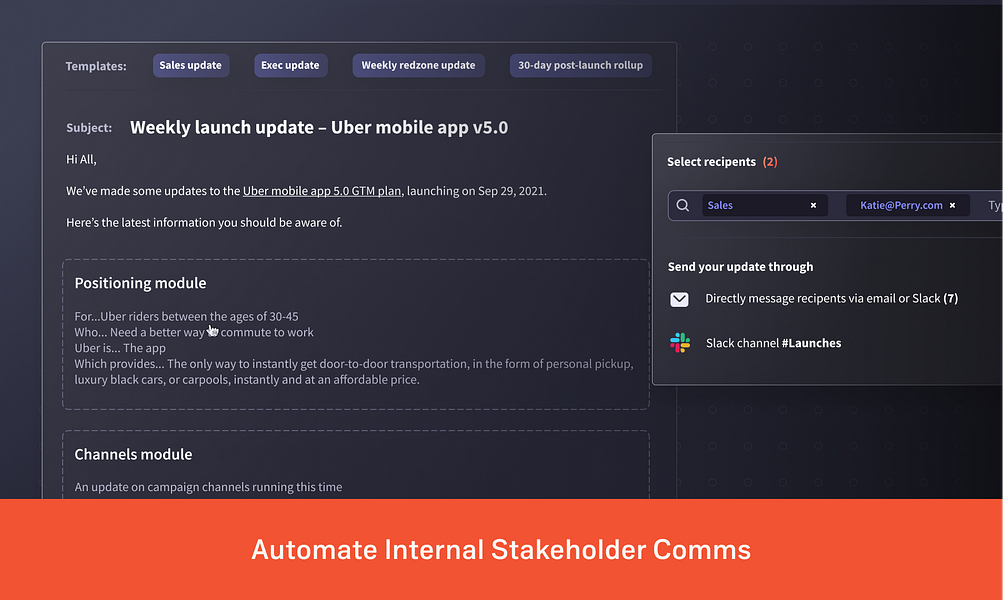Image resolution: width=1003 pixels, height=600 pixels.
Task: Remove the Sales recipient chip
Action: pyautogui.click(x=813, y=205)
